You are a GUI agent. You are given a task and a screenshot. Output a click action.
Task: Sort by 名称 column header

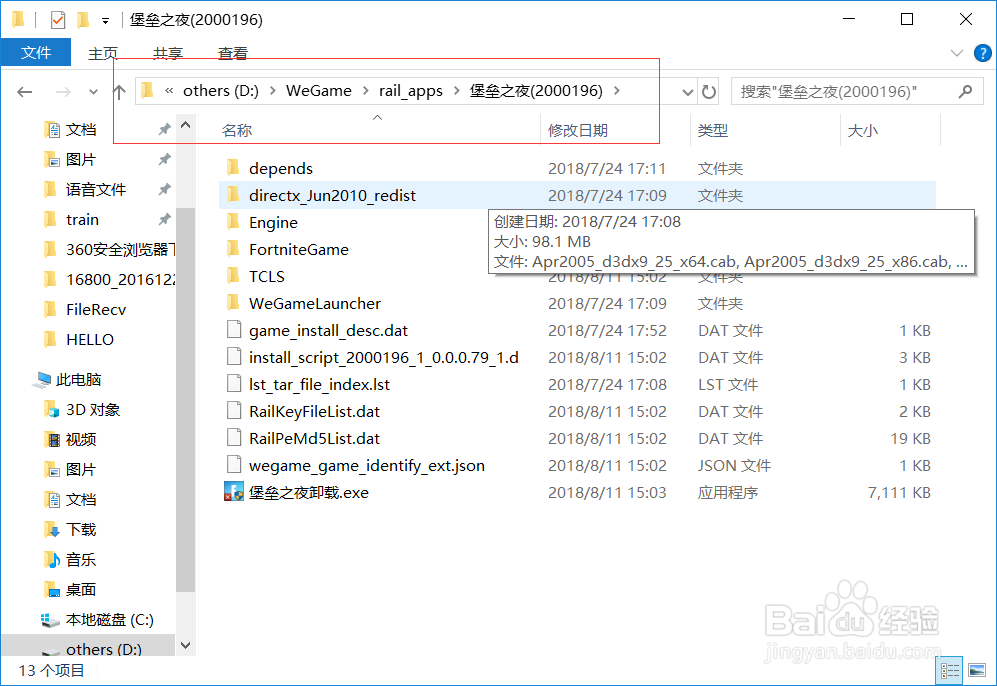coord(237,130)
